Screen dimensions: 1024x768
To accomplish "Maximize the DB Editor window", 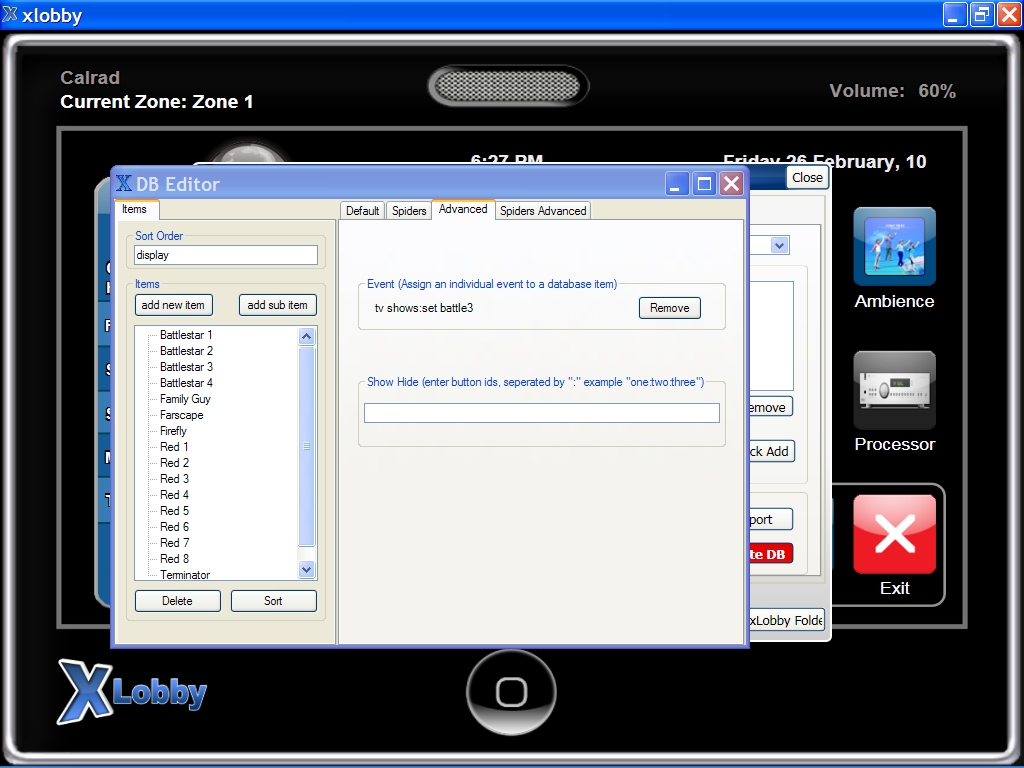I will point(704,184).
